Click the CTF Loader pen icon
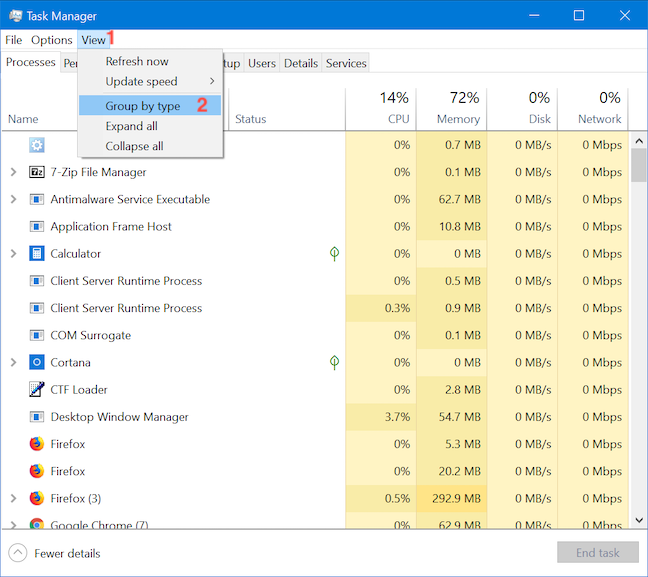 tap(37, 389)
